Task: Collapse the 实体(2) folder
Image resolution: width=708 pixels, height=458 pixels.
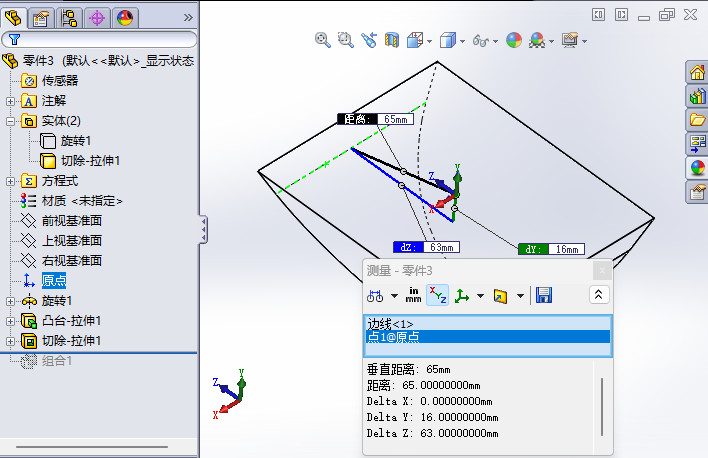Action: click(x=10, y=121)
